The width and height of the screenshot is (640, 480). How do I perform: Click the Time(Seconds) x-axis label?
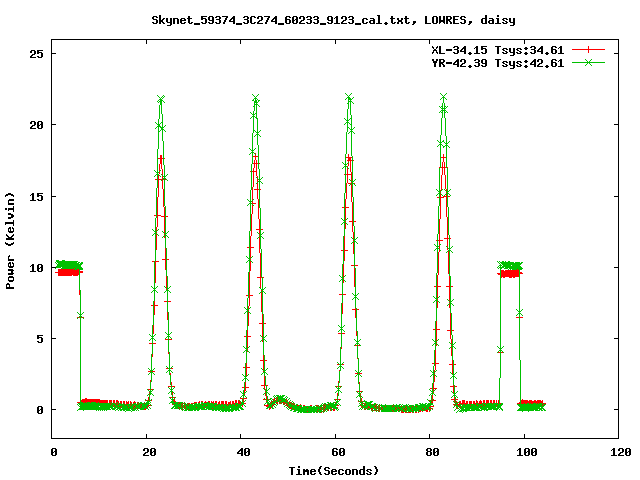333,471
